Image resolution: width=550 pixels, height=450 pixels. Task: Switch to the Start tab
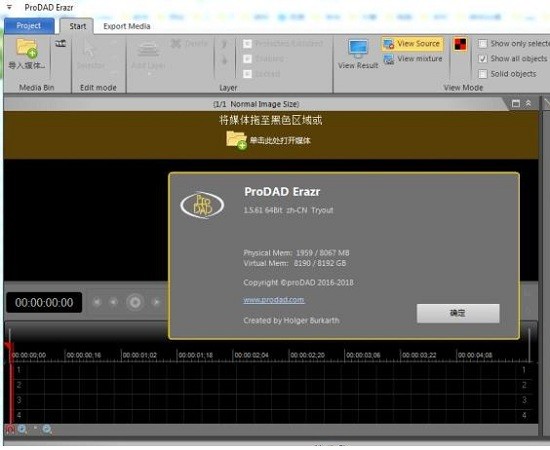pyautogui.click(x=77, y=26)
